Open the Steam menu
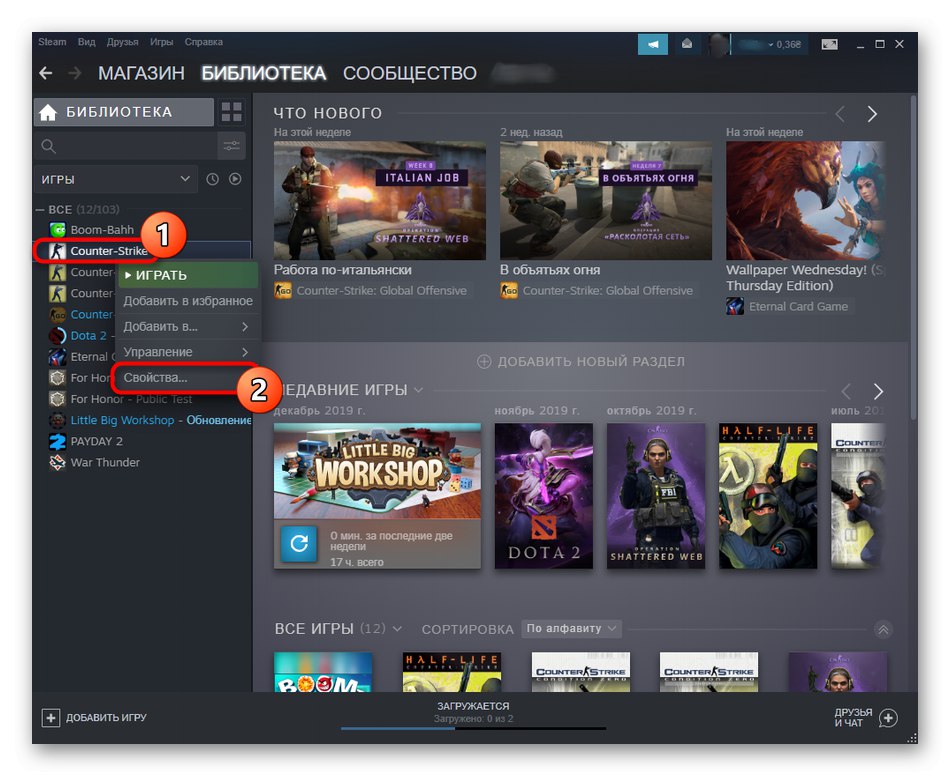The height and width of the screenshot is (776, 950). tap(52, 42)
